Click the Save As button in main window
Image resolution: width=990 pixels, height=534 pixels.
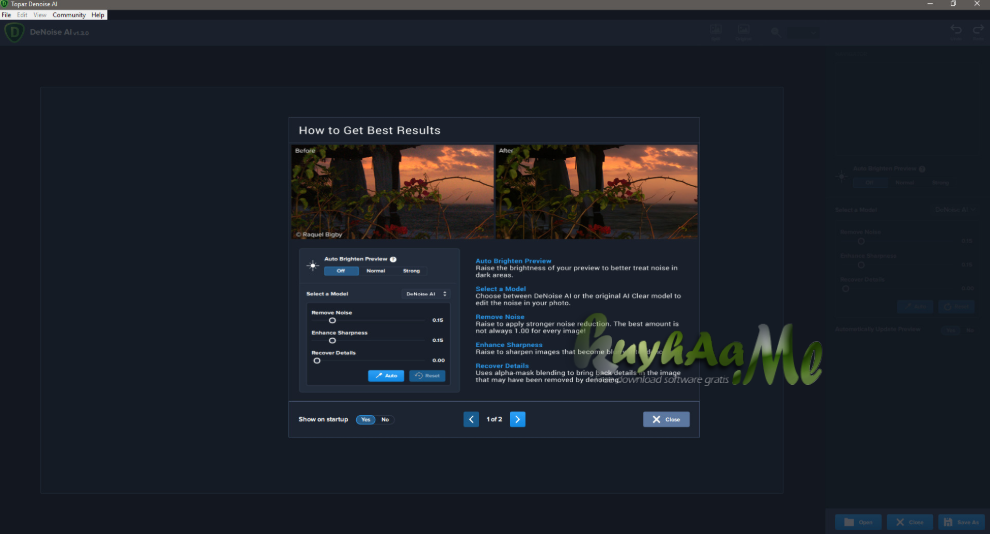point(962,522)
